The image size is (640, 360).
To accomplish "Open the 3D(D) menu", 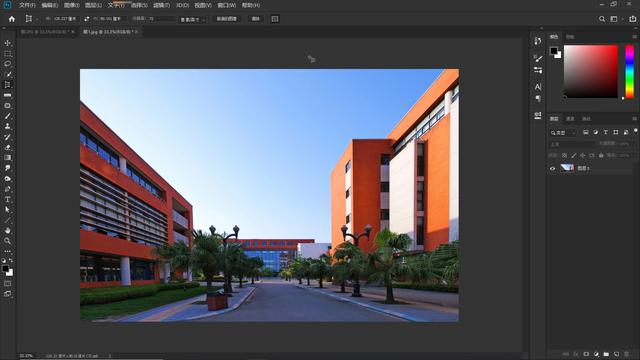I will click(x=182, y=5).
